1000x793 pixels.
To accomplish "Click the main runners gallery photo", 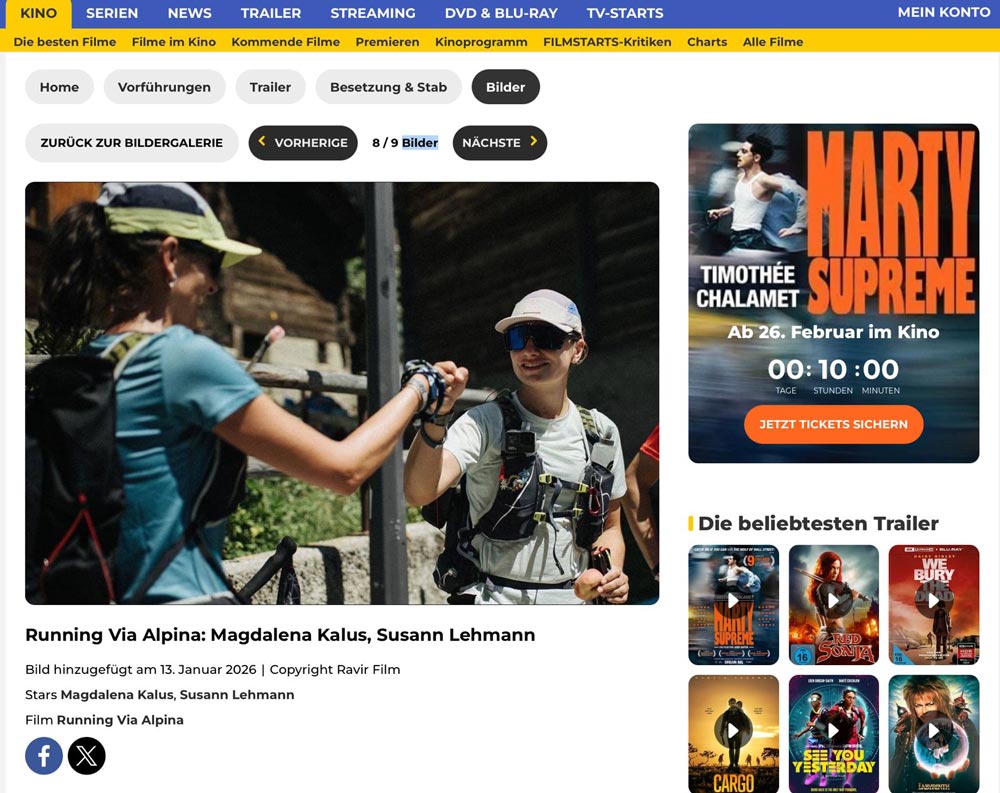I will (x=342, y=393).
